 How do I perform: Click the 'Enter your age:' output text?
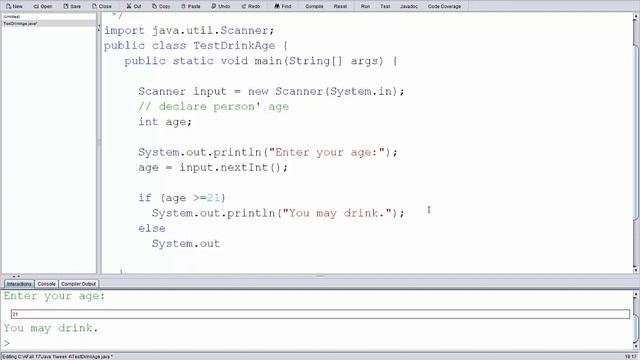click(54, 296)
